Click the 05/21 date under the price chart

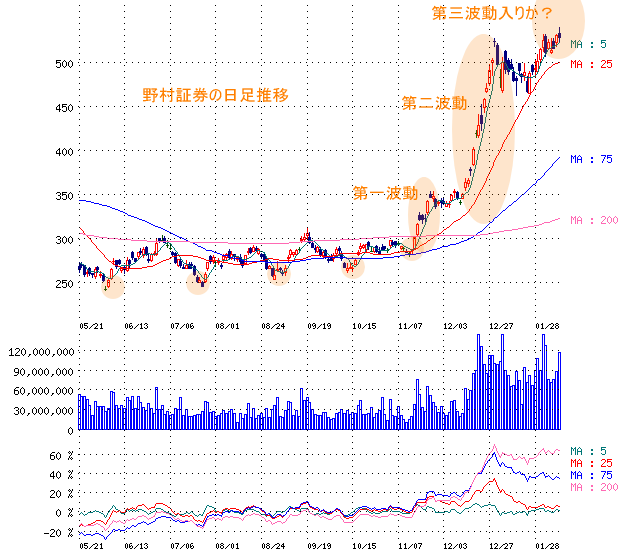(x=91, y=326)
